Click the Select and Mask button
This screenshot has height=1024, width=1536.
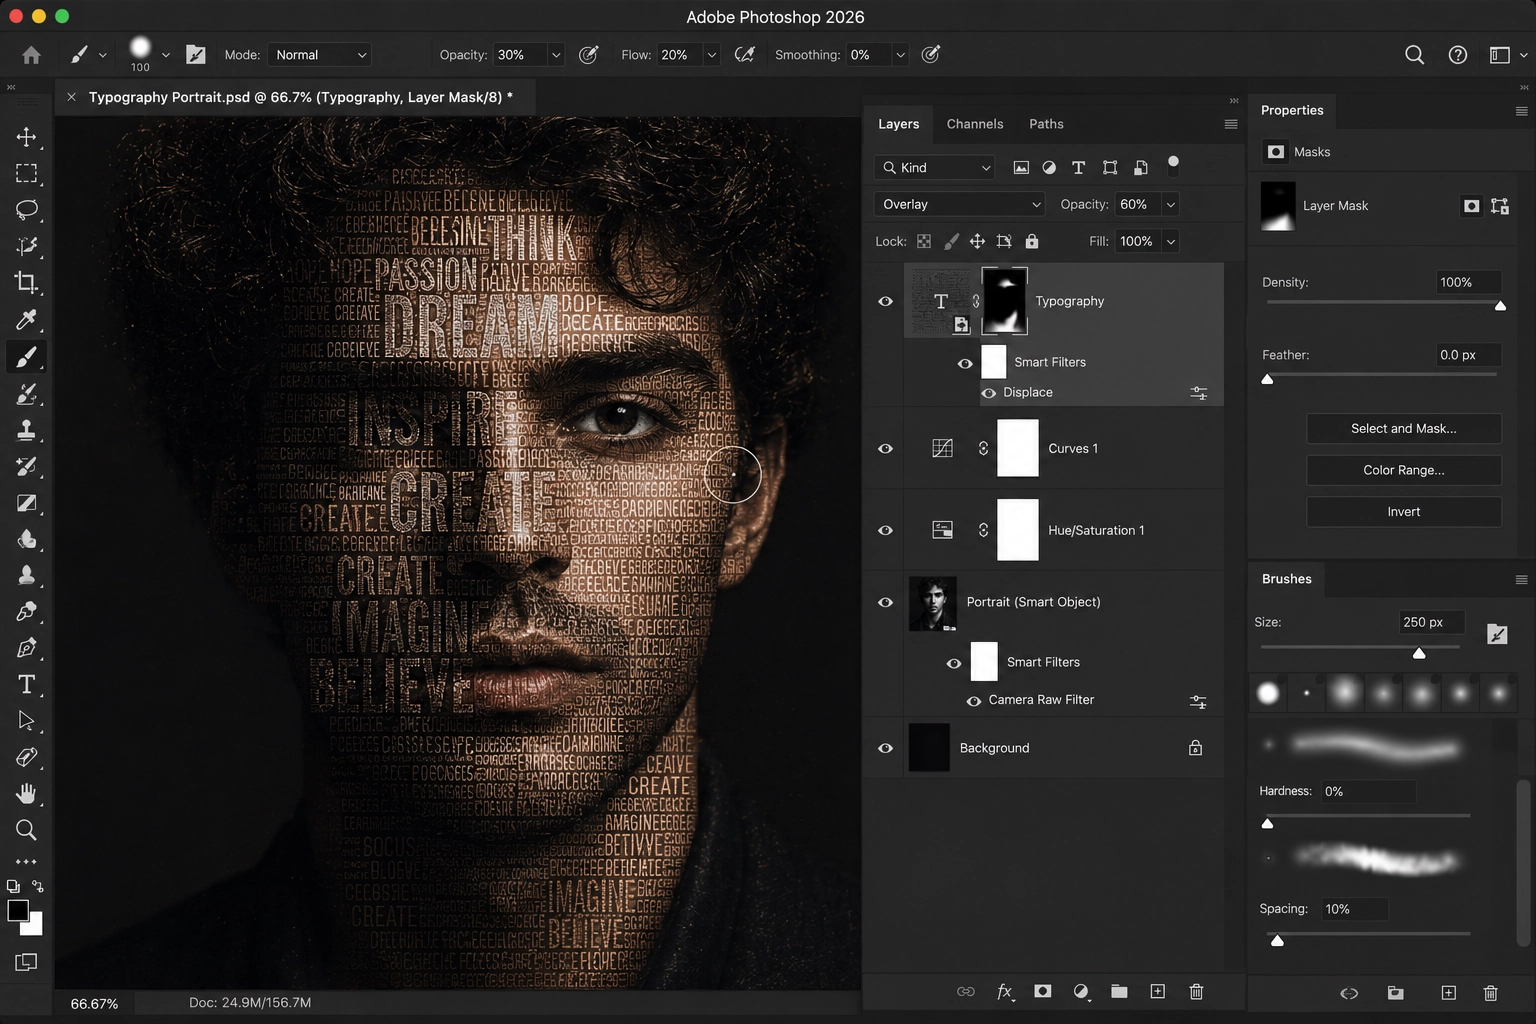[1403, 429]
